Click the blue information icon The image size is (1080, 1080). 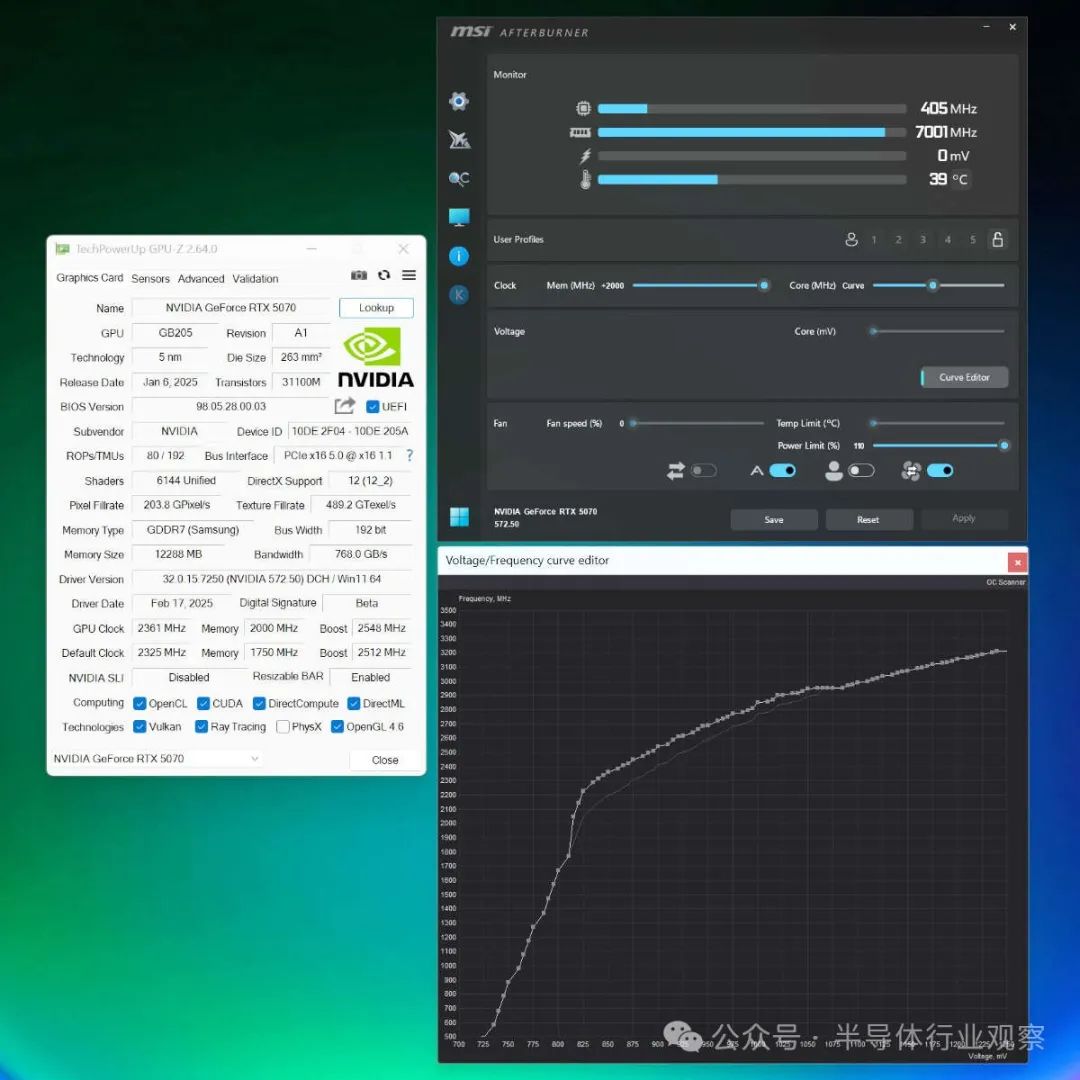coord(459,256)
